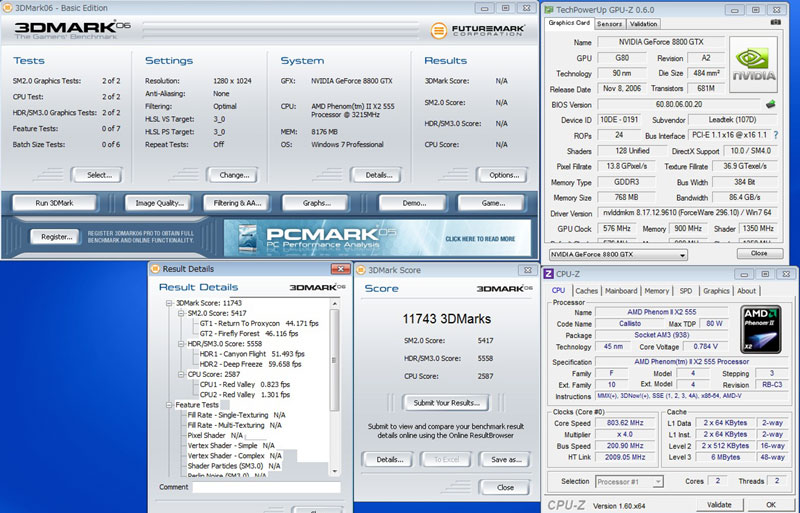
Task: Collapse the CPU Score tree node
Action: point(181,375)
